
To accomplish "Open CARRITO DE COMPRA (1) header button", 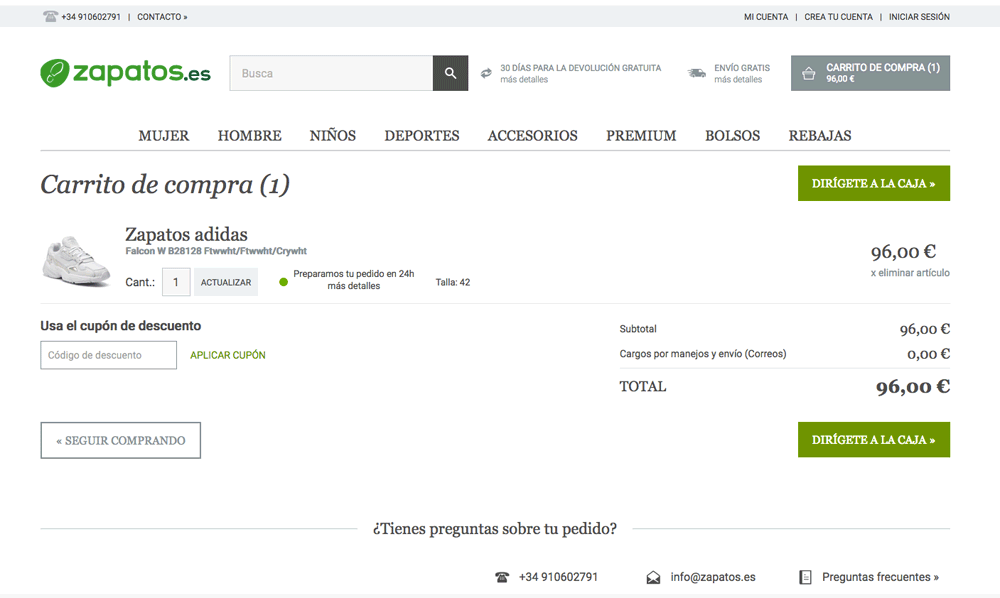I will pos(871,73).
